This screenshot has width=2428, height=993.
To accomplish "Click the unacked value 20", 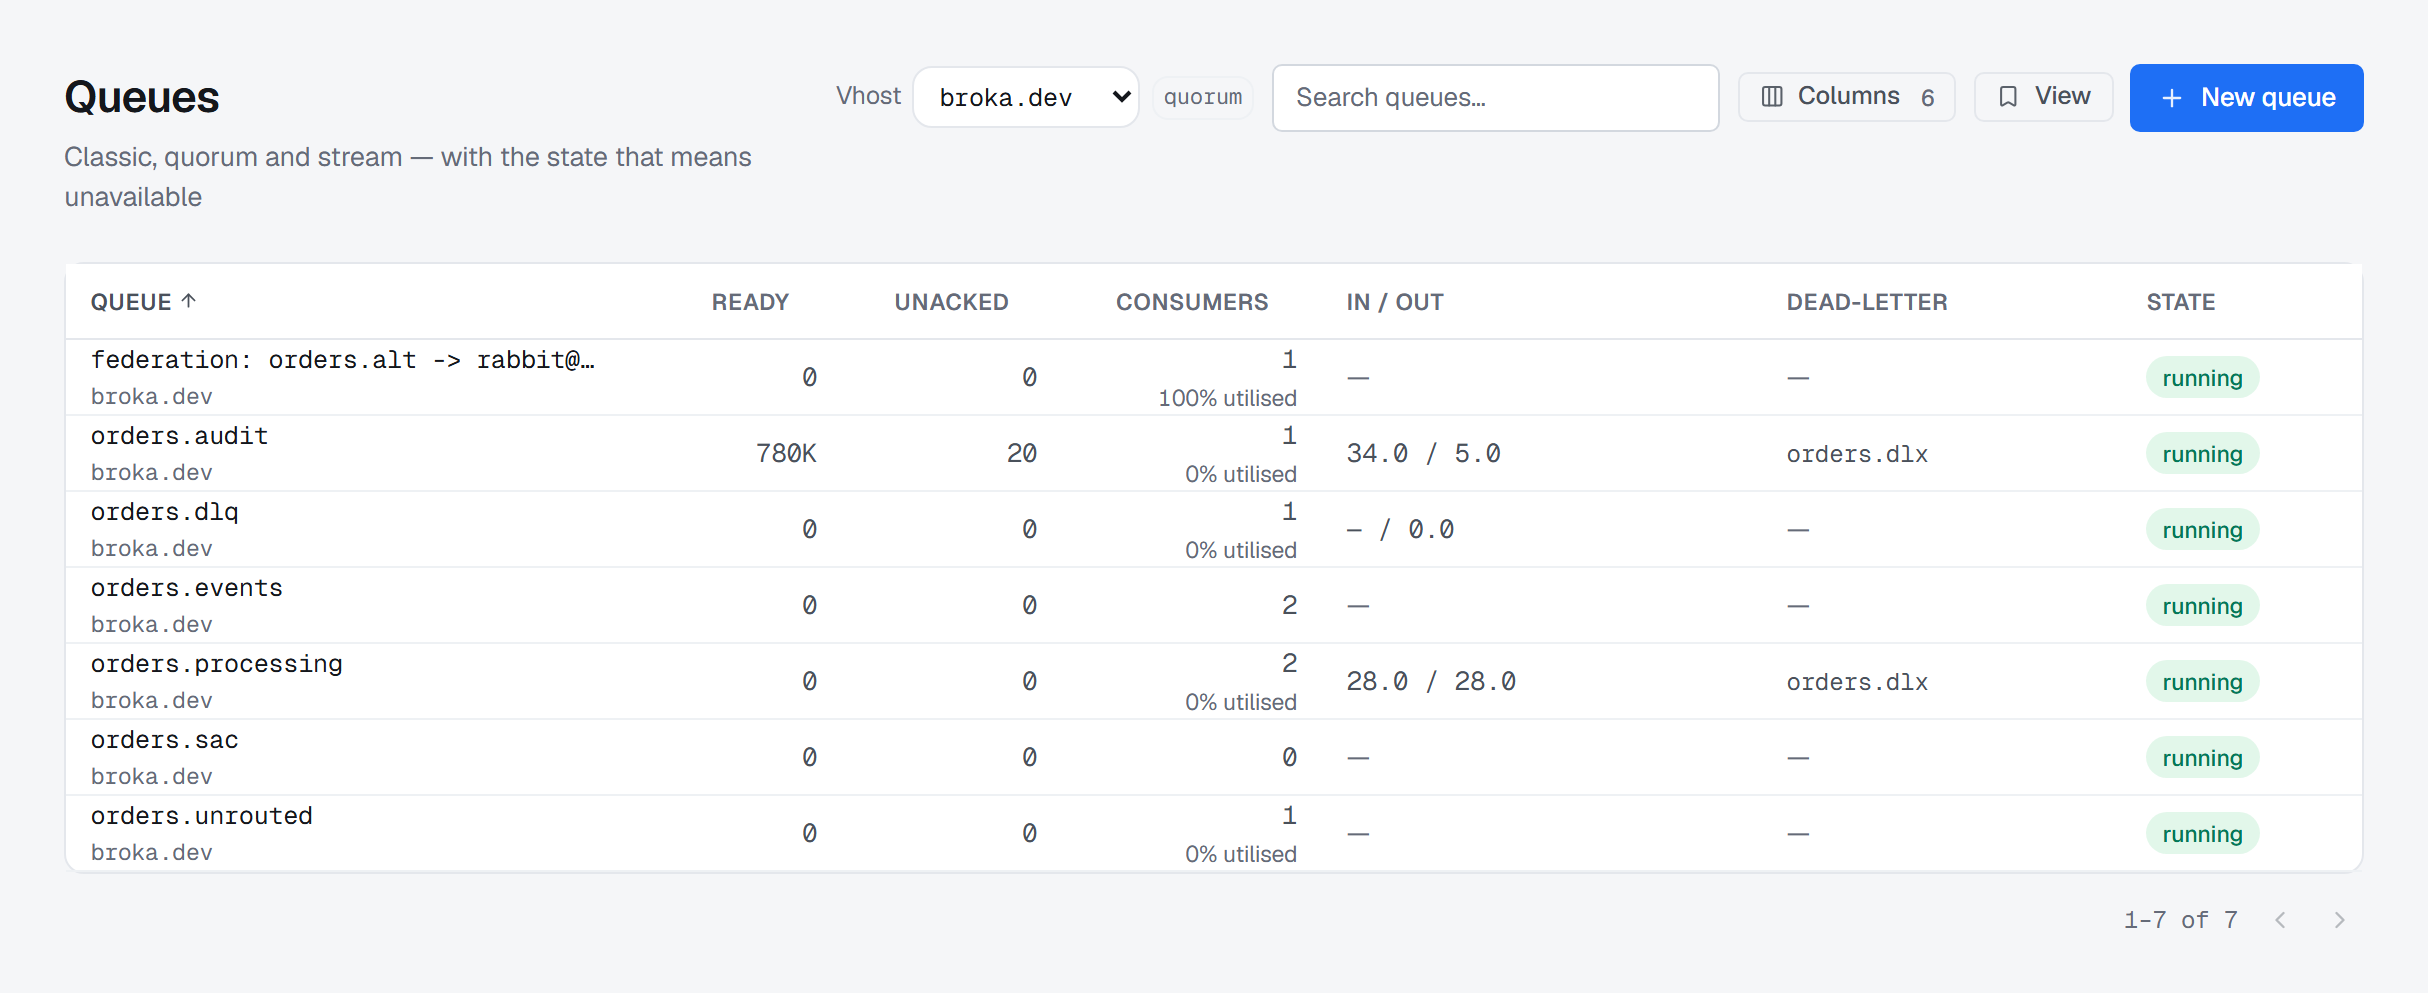I will pos(1022,454).
